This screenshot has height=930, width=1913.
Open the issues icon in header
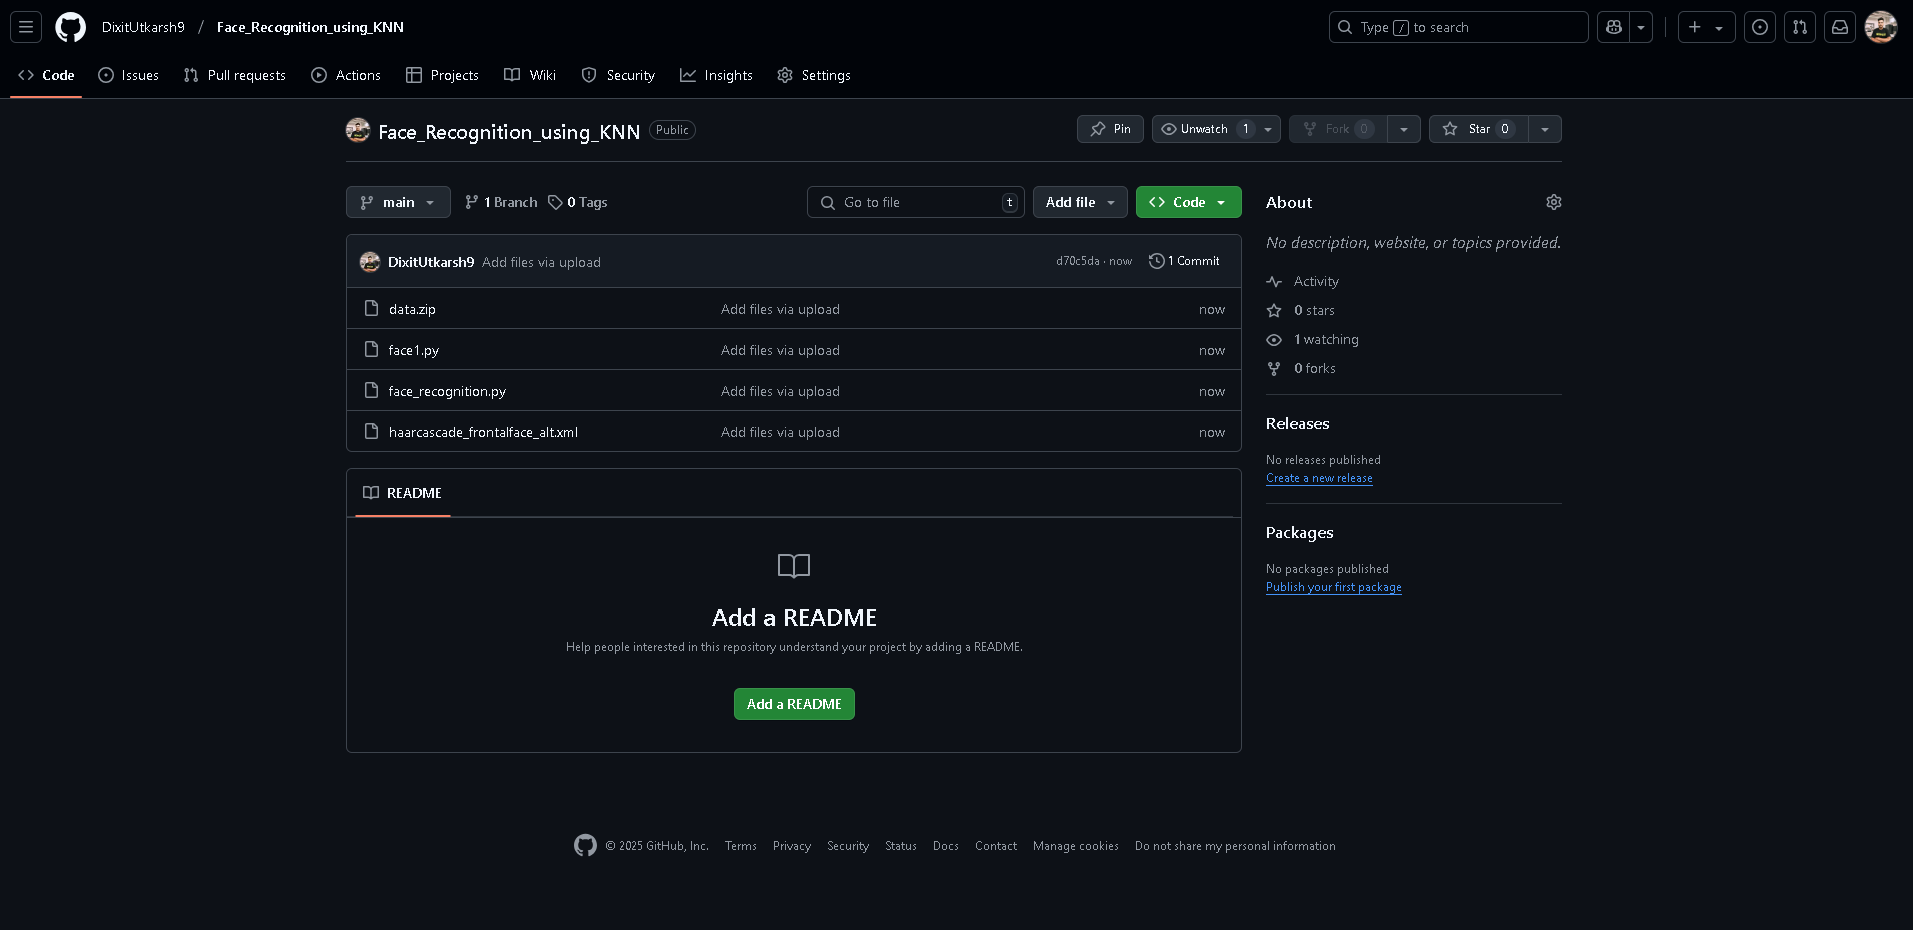tap(1760, 27)
